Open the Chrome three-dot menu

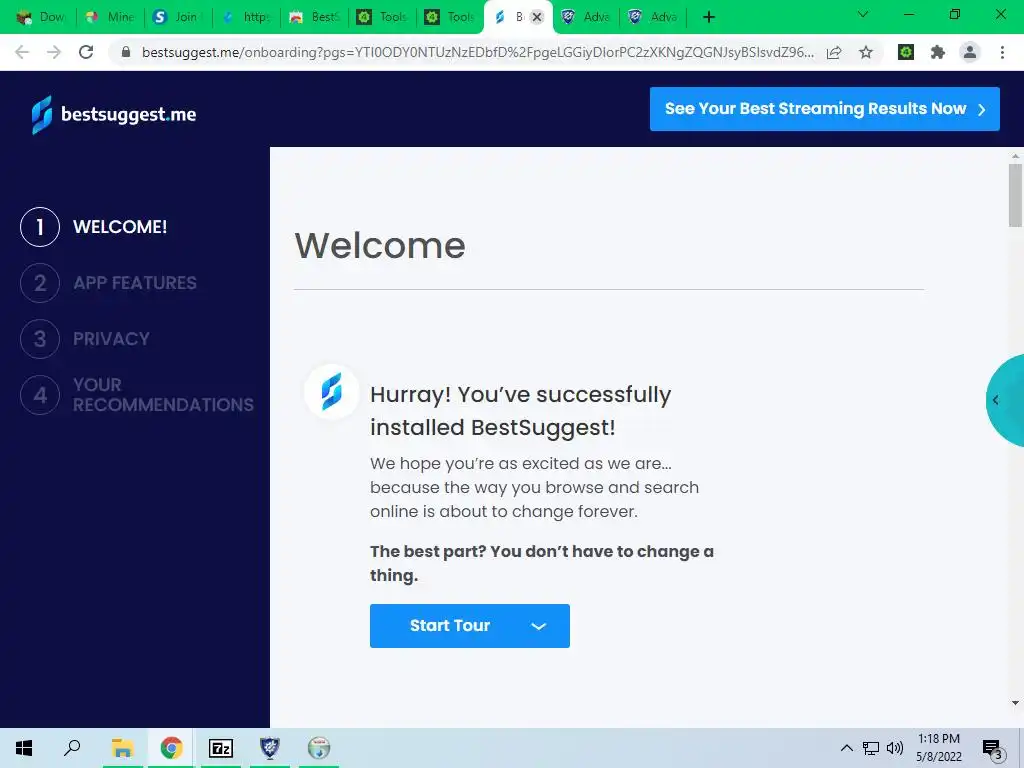point(1002,52)
